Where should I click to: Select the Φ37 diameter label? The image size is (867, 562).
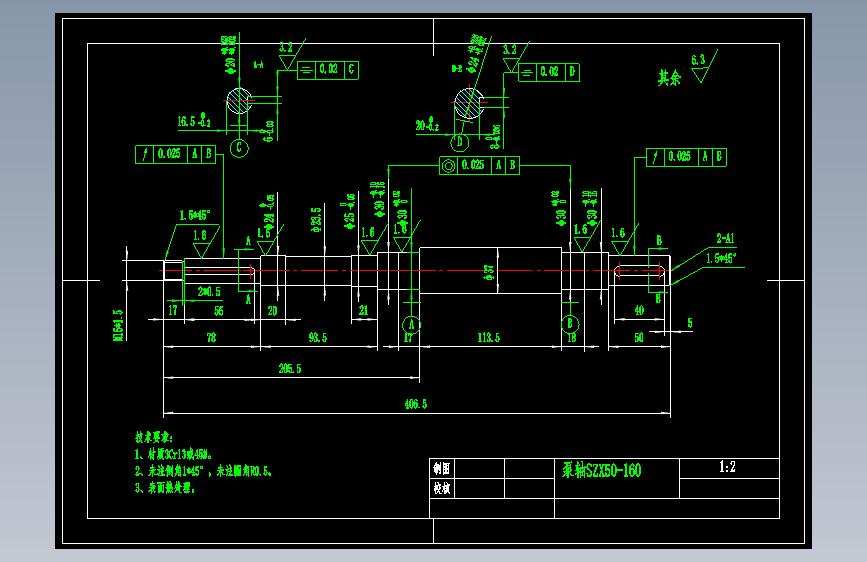489,272
